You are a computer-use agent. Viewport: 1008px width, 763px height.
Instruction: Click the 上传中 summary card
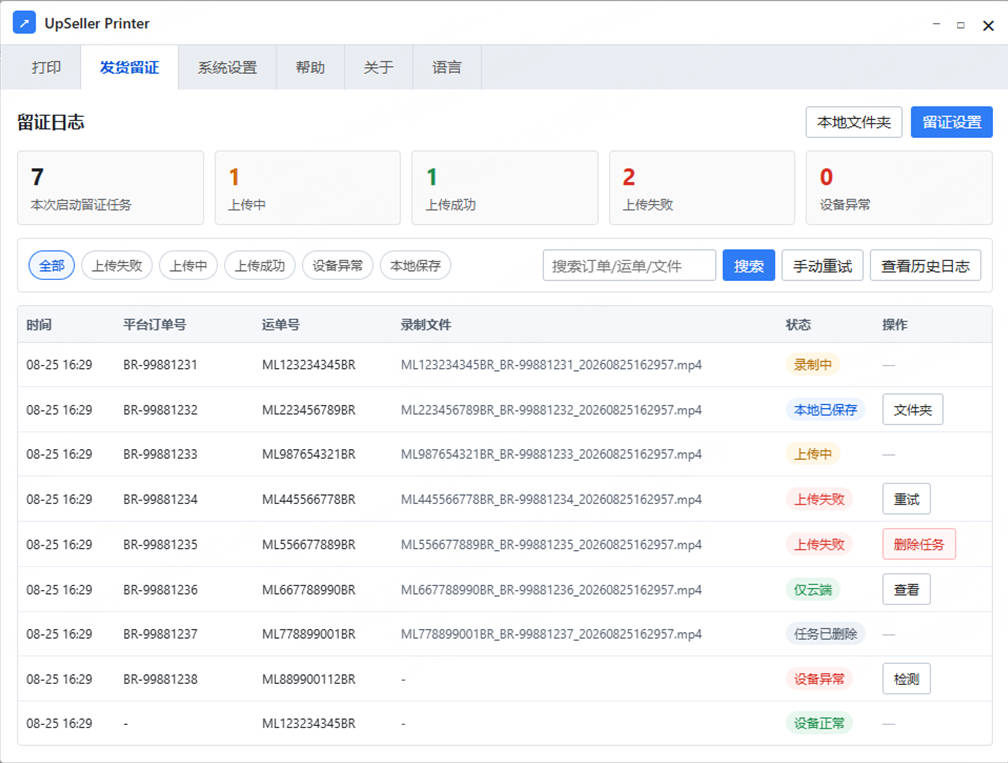click(307, 188)
